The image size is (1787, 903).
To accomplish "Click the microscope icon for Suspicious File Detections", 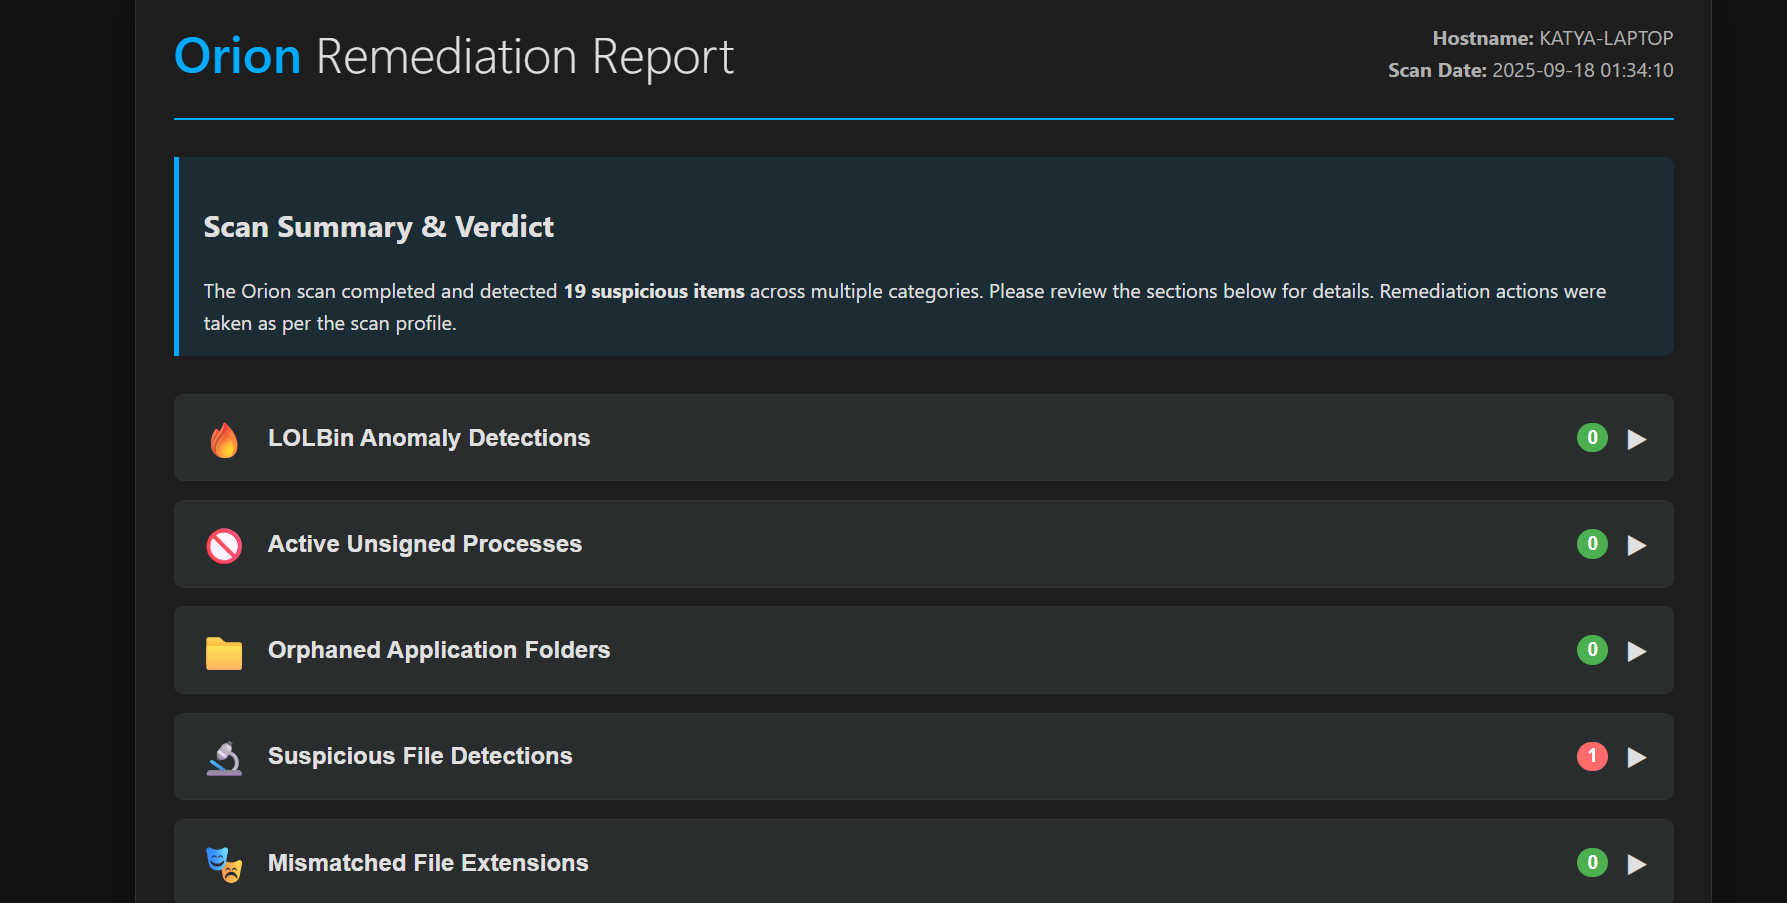I will pos(224,758).
